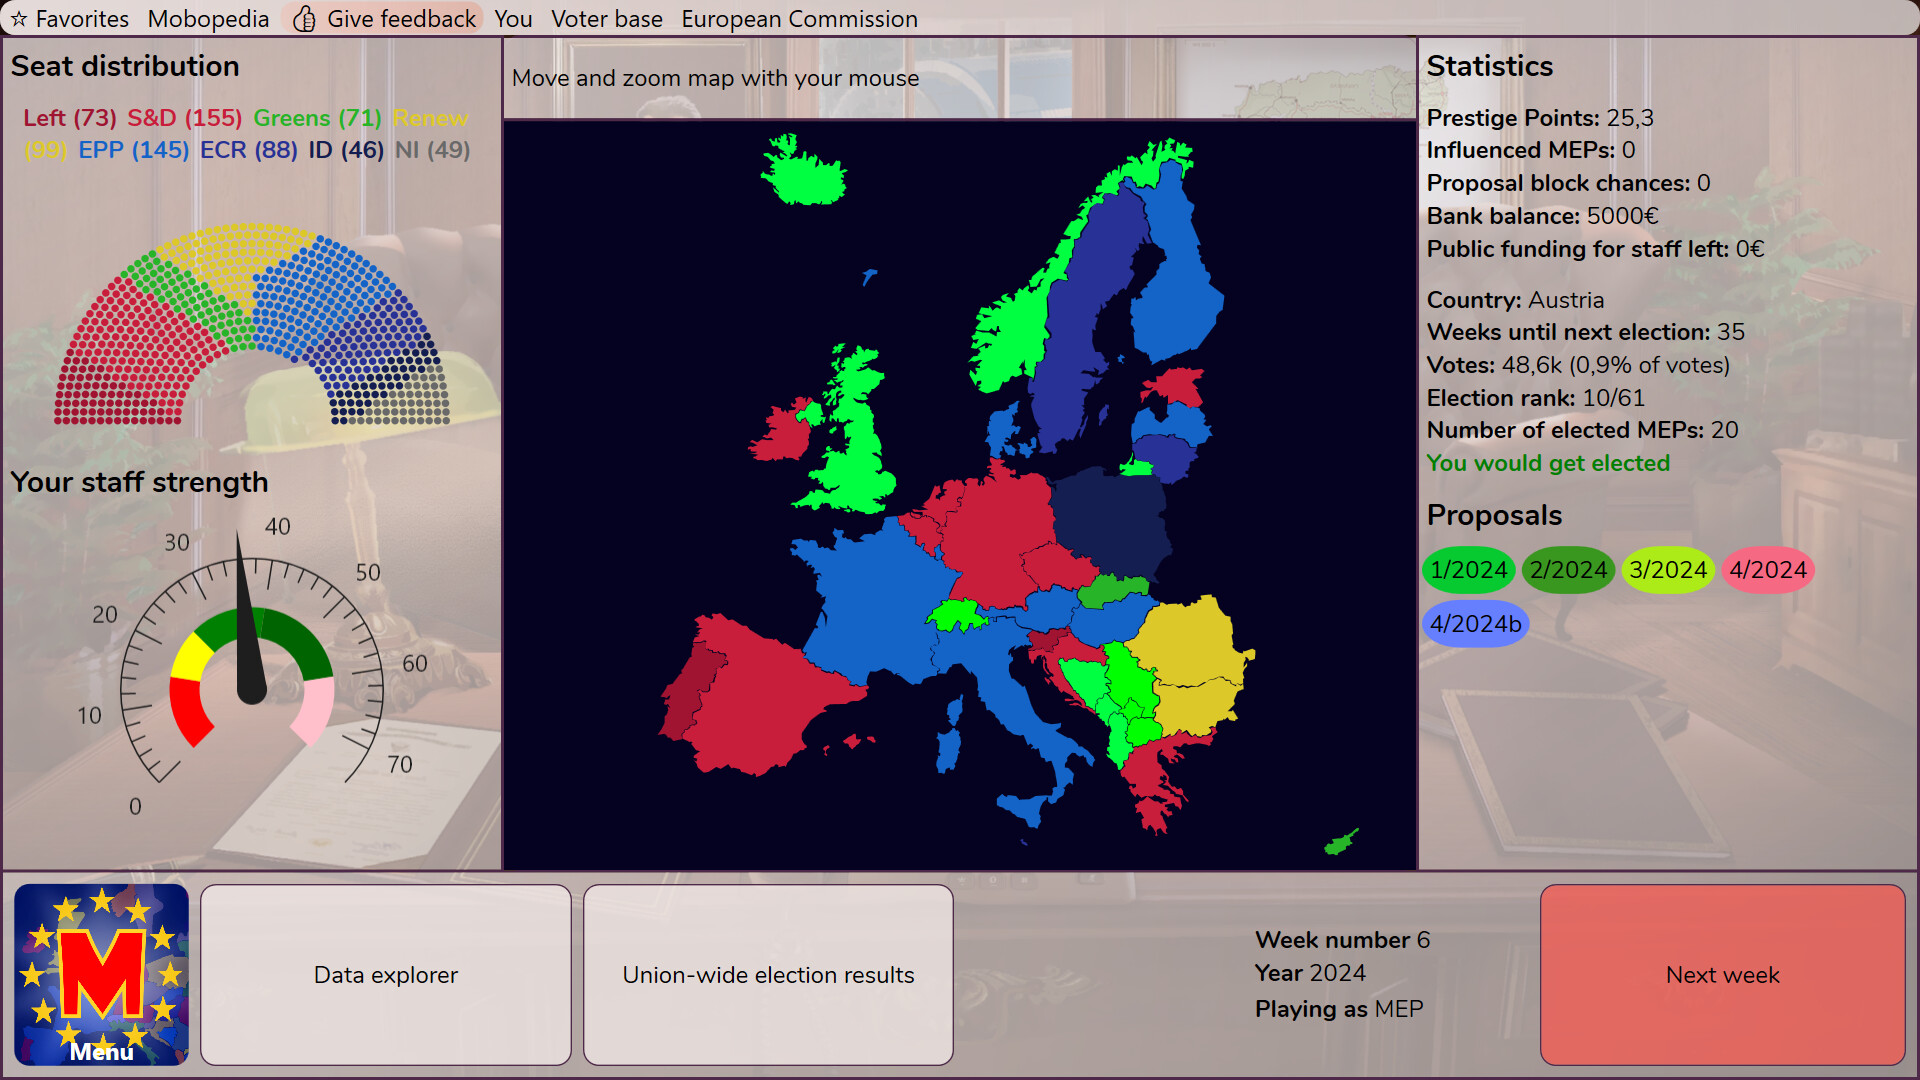Open European Commission menu item

tap(799, 19)
